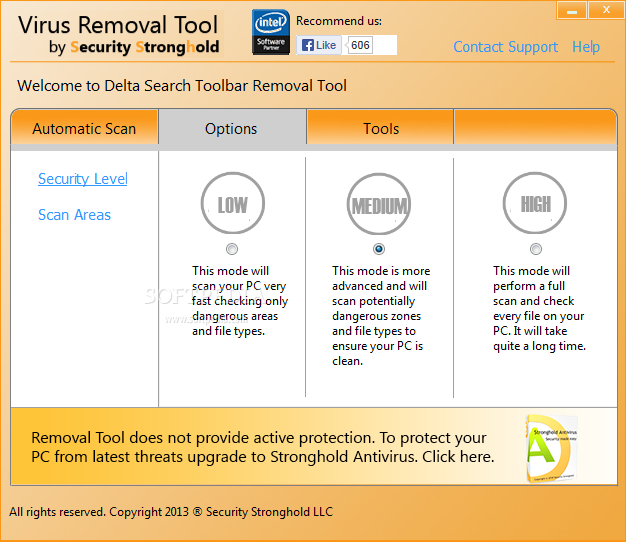Click the Stronghold Antivirus product box image
The width and height of the screenshot is (626, 542).
coord(552,448)
